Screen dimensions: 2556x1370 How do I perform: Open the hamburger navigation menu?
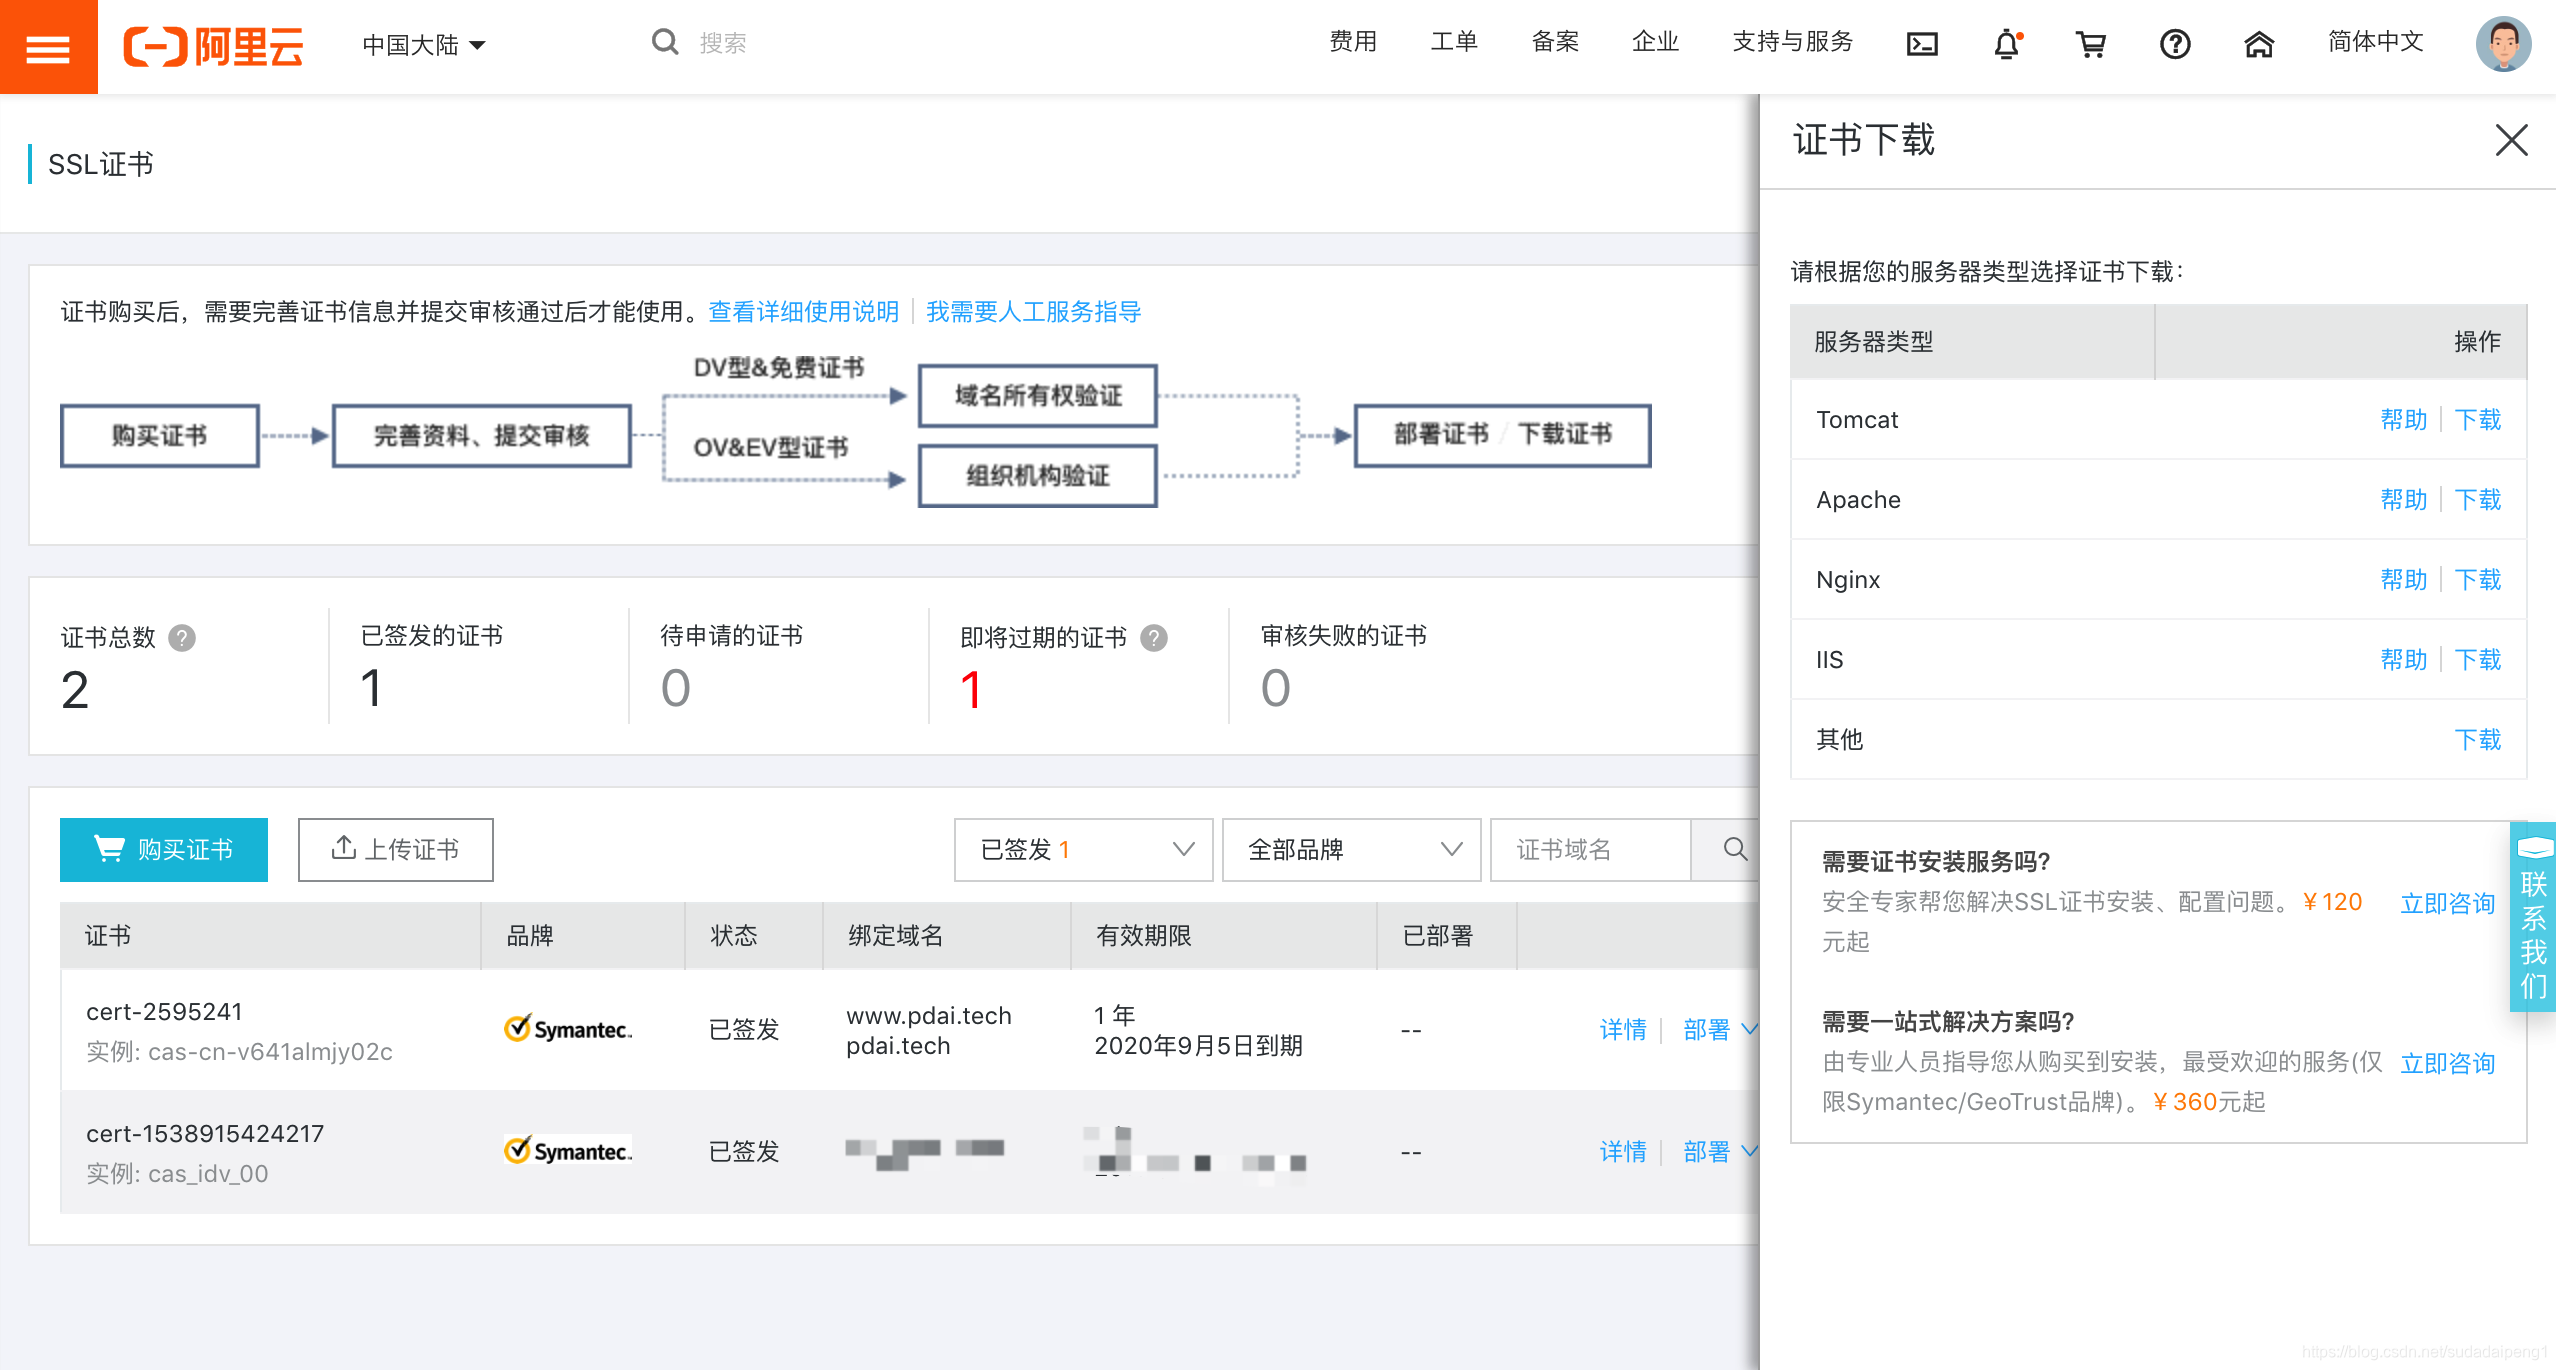(x=47, y=46)
